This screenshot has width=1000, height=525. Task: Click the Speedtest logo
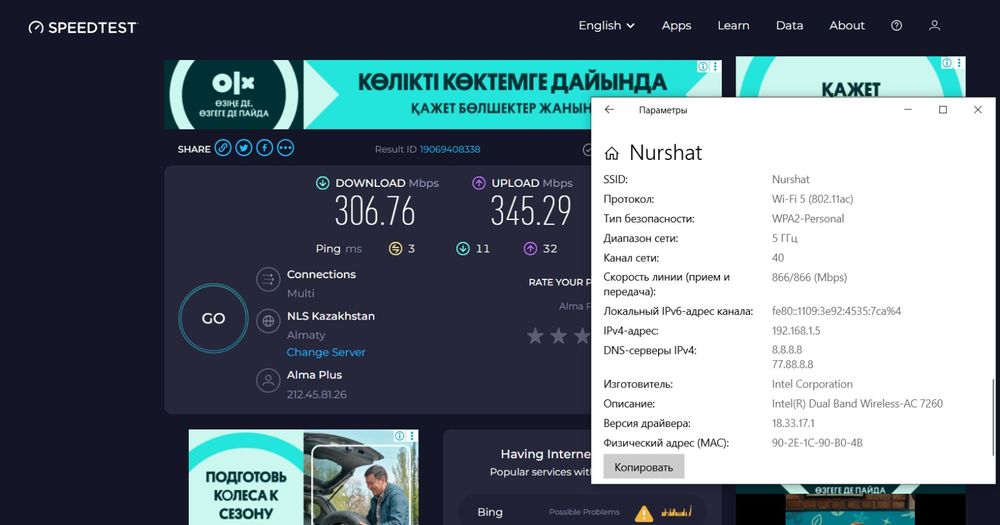pyautogui.click(x=83, y=27)
